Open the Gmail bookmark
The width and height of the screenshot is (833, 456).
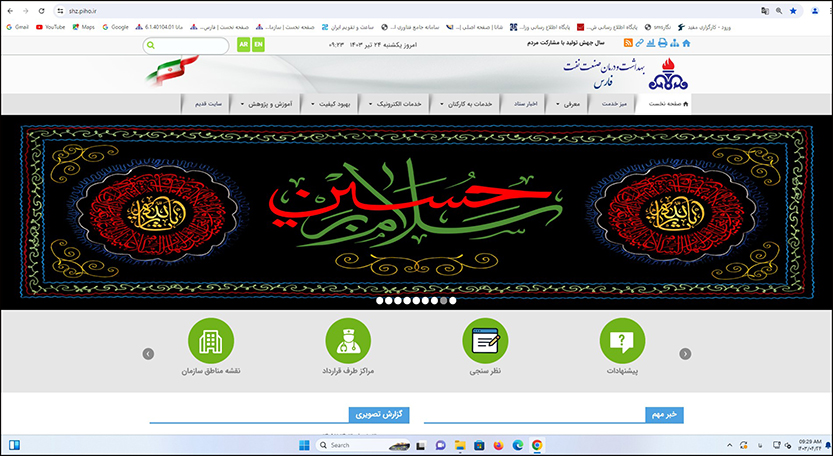pyautogui.click(x=17, y=27)
